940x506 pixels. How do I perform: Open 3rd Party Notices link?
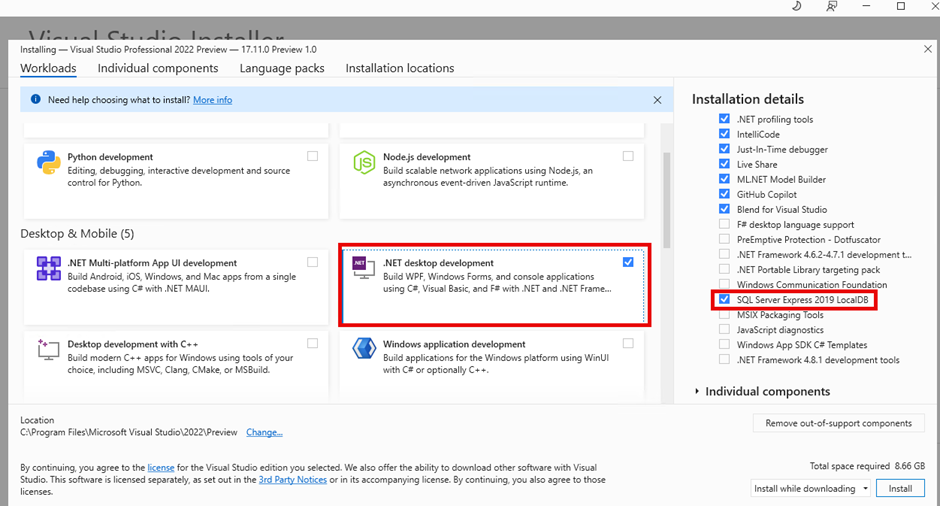pyautogui.click(x=293, y=480)
